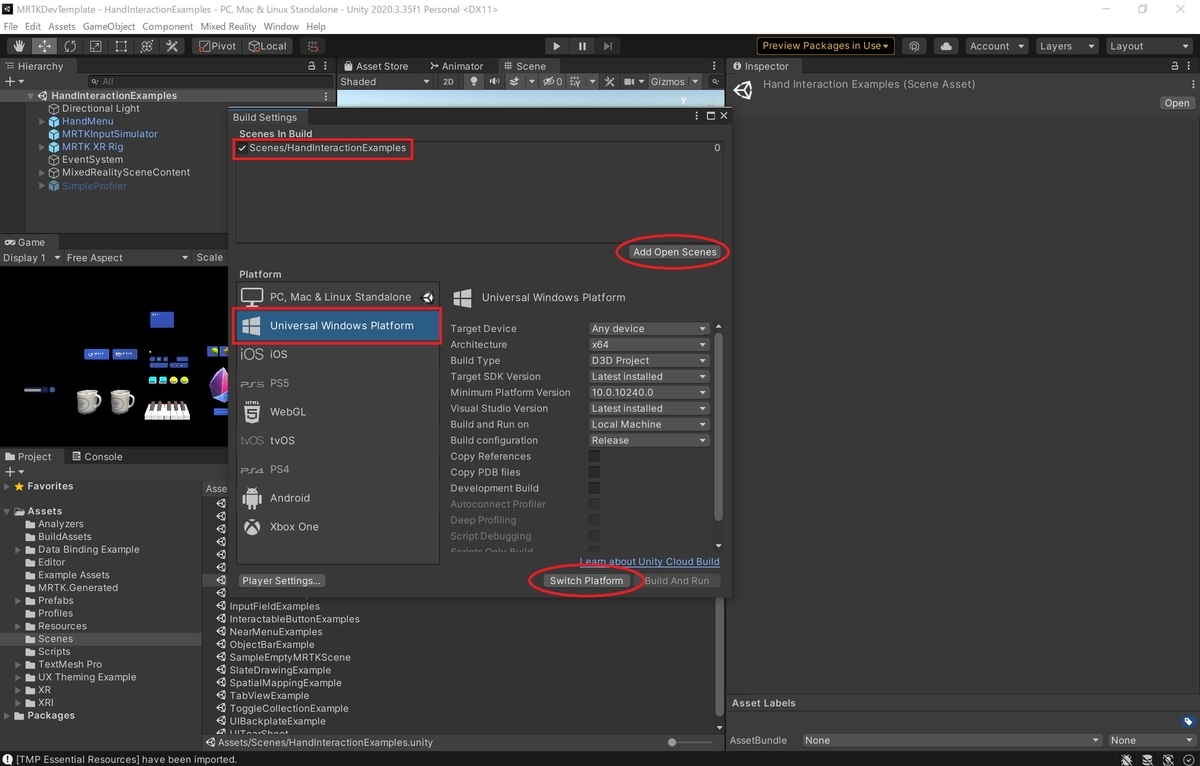Image resolution: width=1200 pixels, height=766 pixels.
Task: Open the cloud Services icon
Action: coord(946,46)
